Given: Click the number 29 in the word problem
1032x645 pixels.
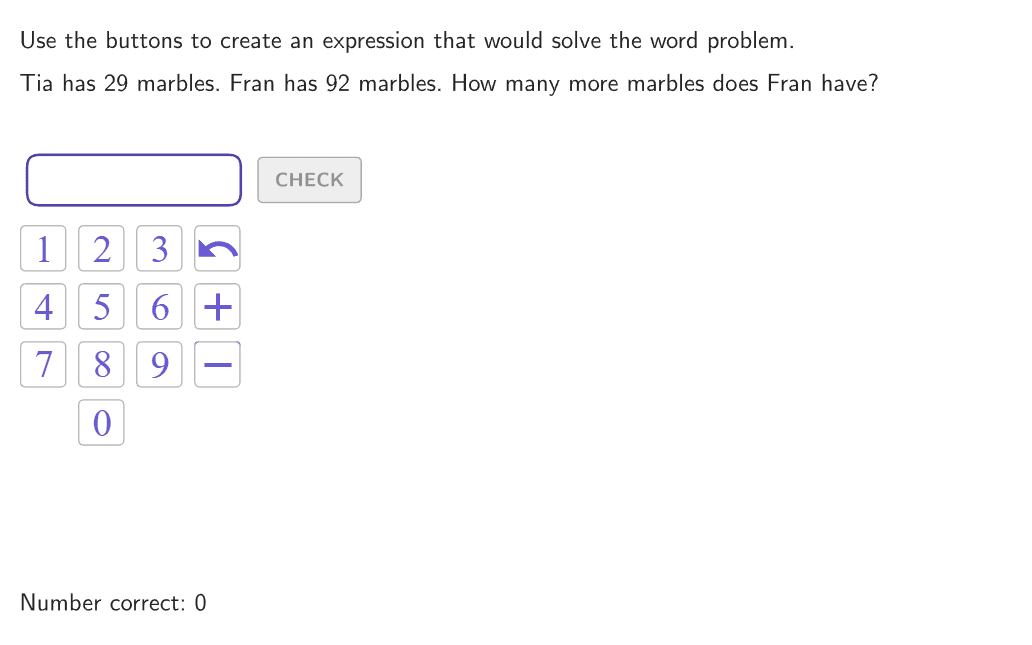Looking at the screenshot, I should click(116, 84).
